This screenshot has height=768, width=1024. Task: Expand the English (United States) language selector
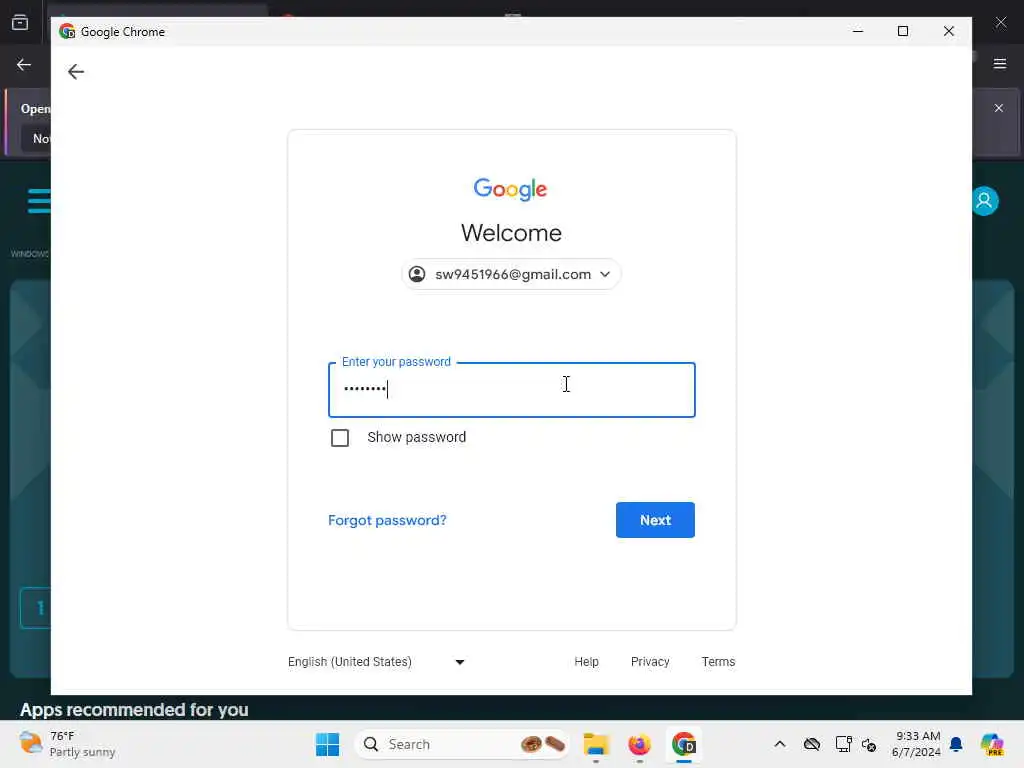click(x=376, y=662)
